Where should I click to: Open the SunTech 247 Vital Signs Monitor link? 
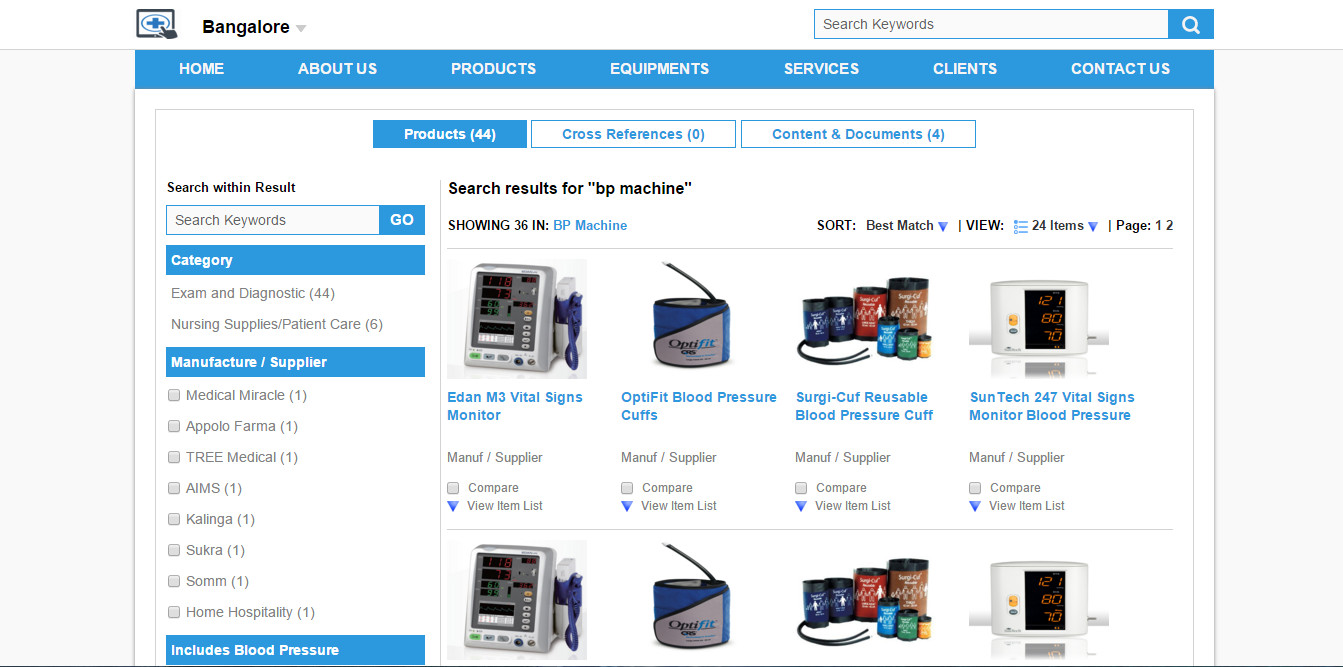(x=1051, y=406)
